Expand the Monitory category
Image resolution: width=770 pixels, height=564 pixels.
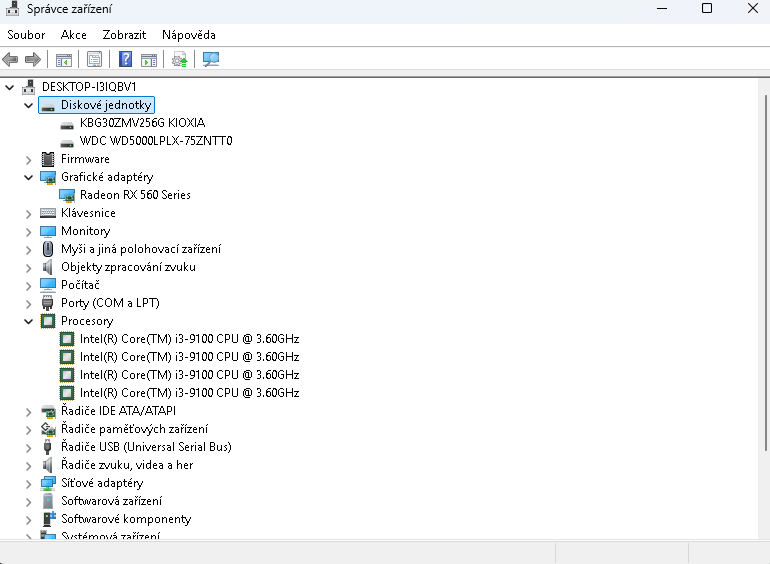click(x=28, y=232)
